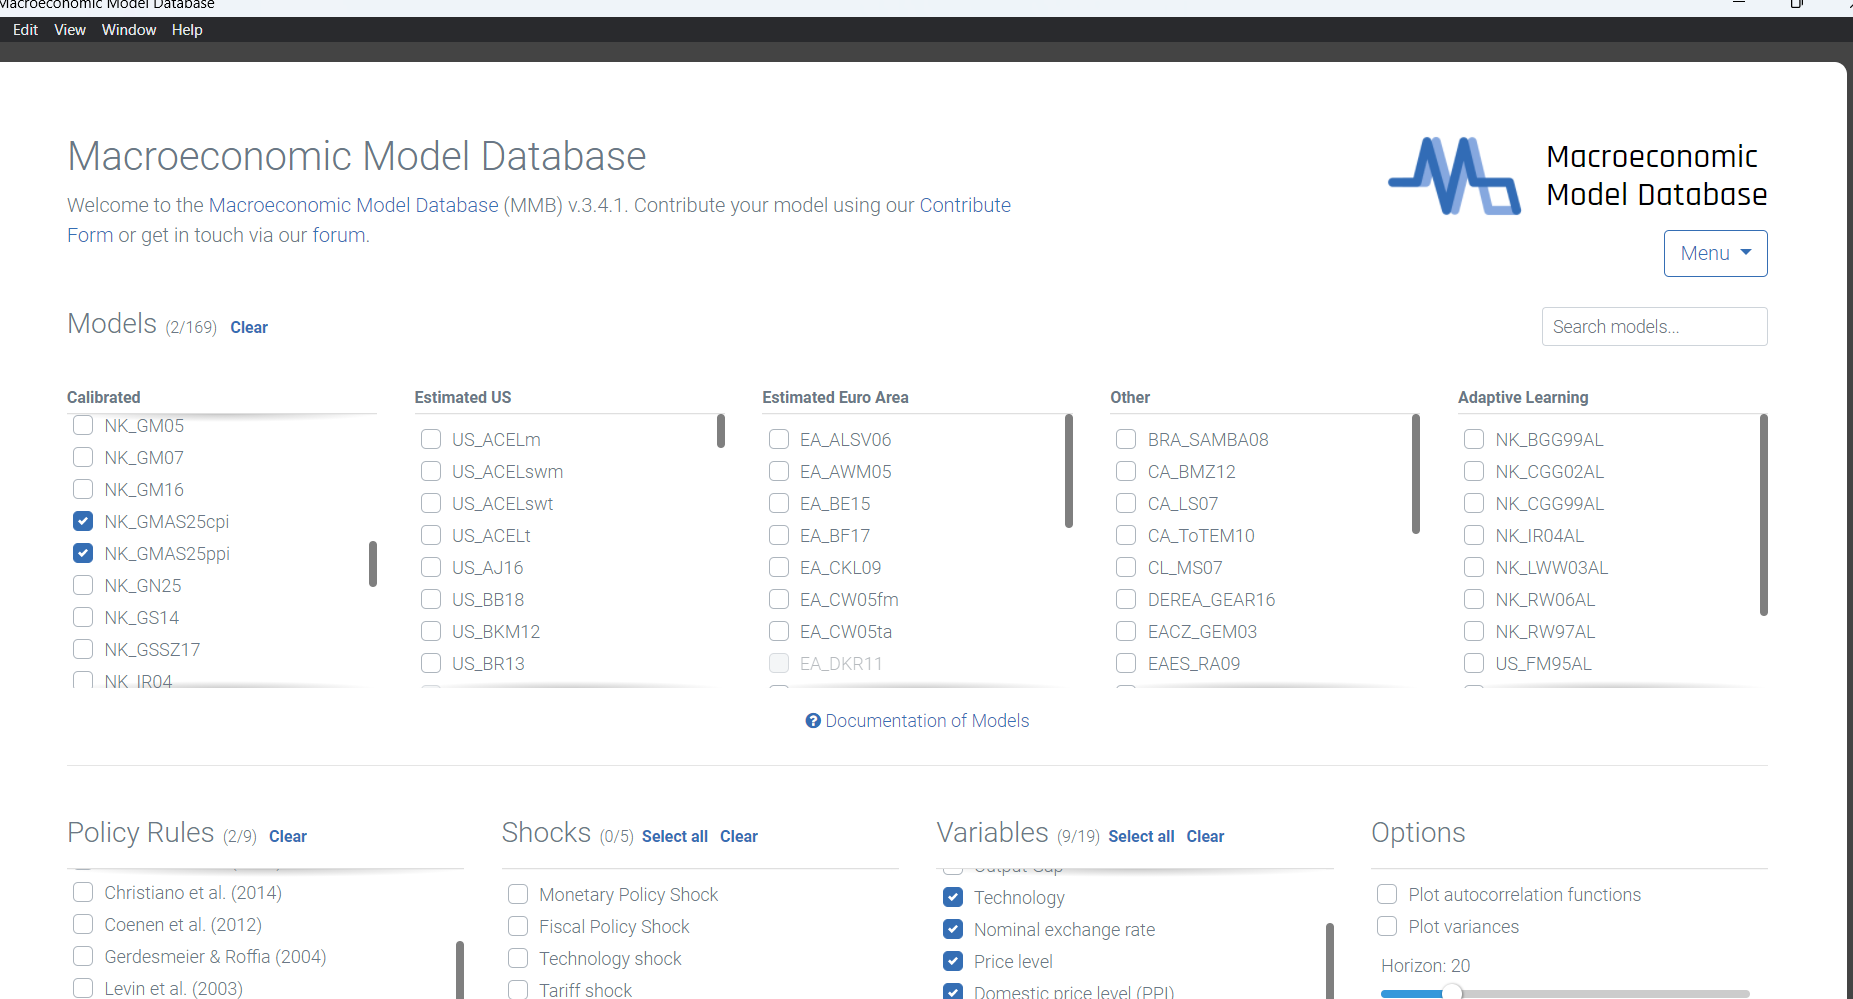Focus the Search models input field
The image size is (1853, 999).
pos(1654,327)
